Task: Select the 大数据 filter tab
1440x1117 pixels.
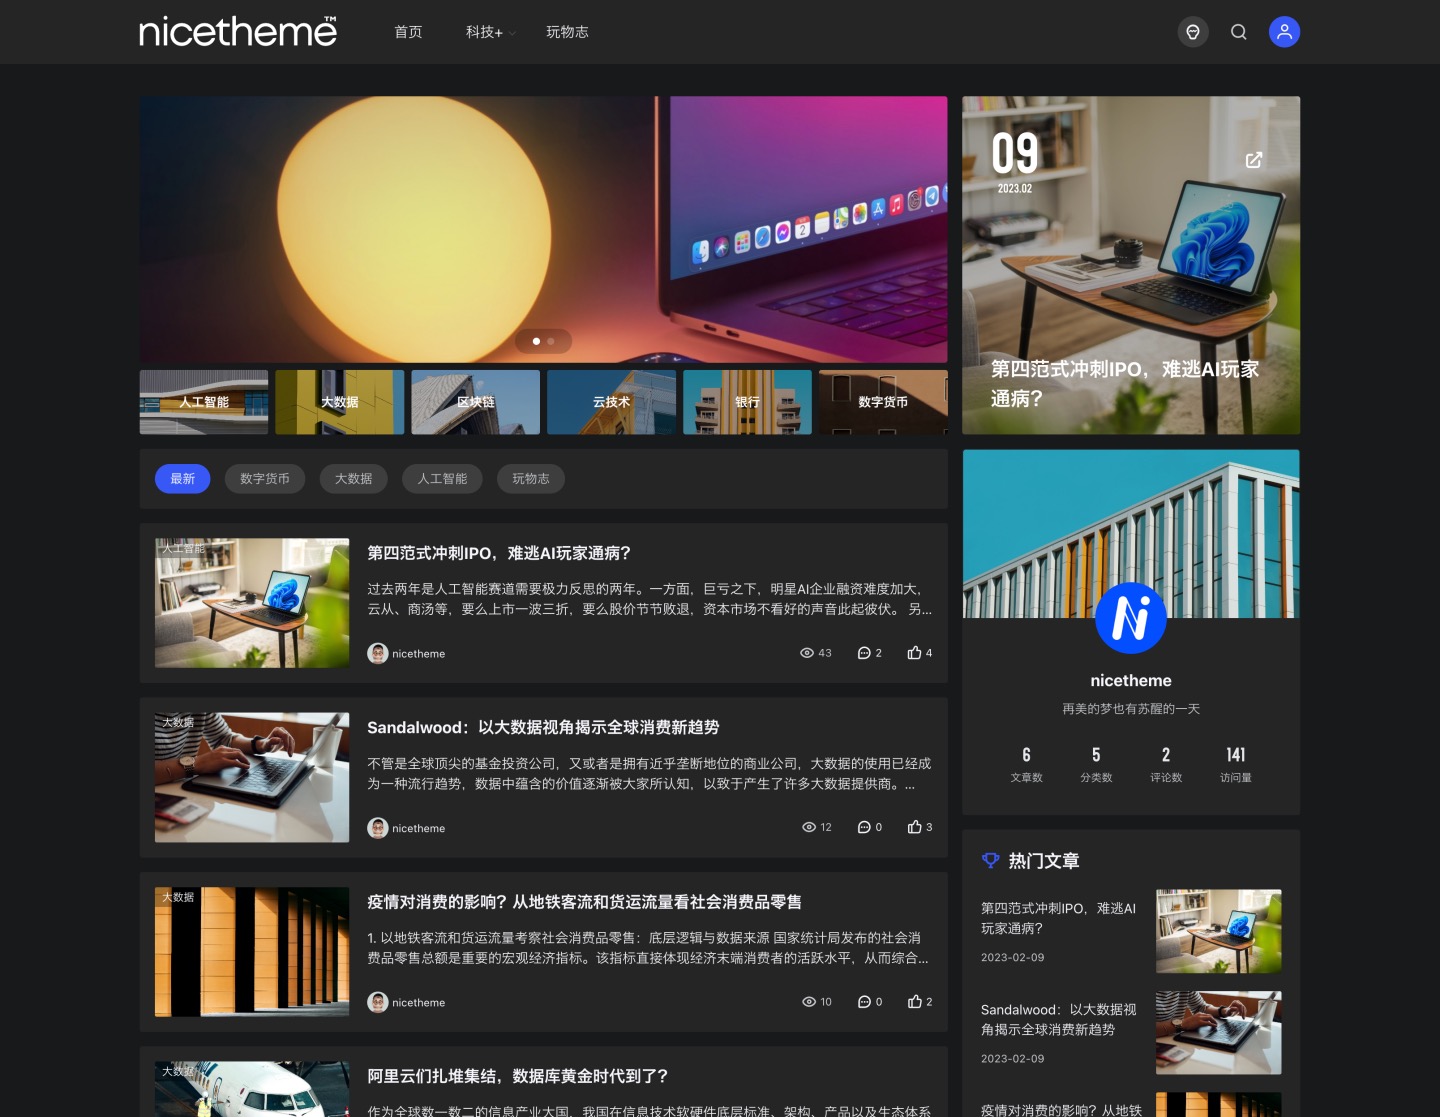Action: [x=354, y=479]
